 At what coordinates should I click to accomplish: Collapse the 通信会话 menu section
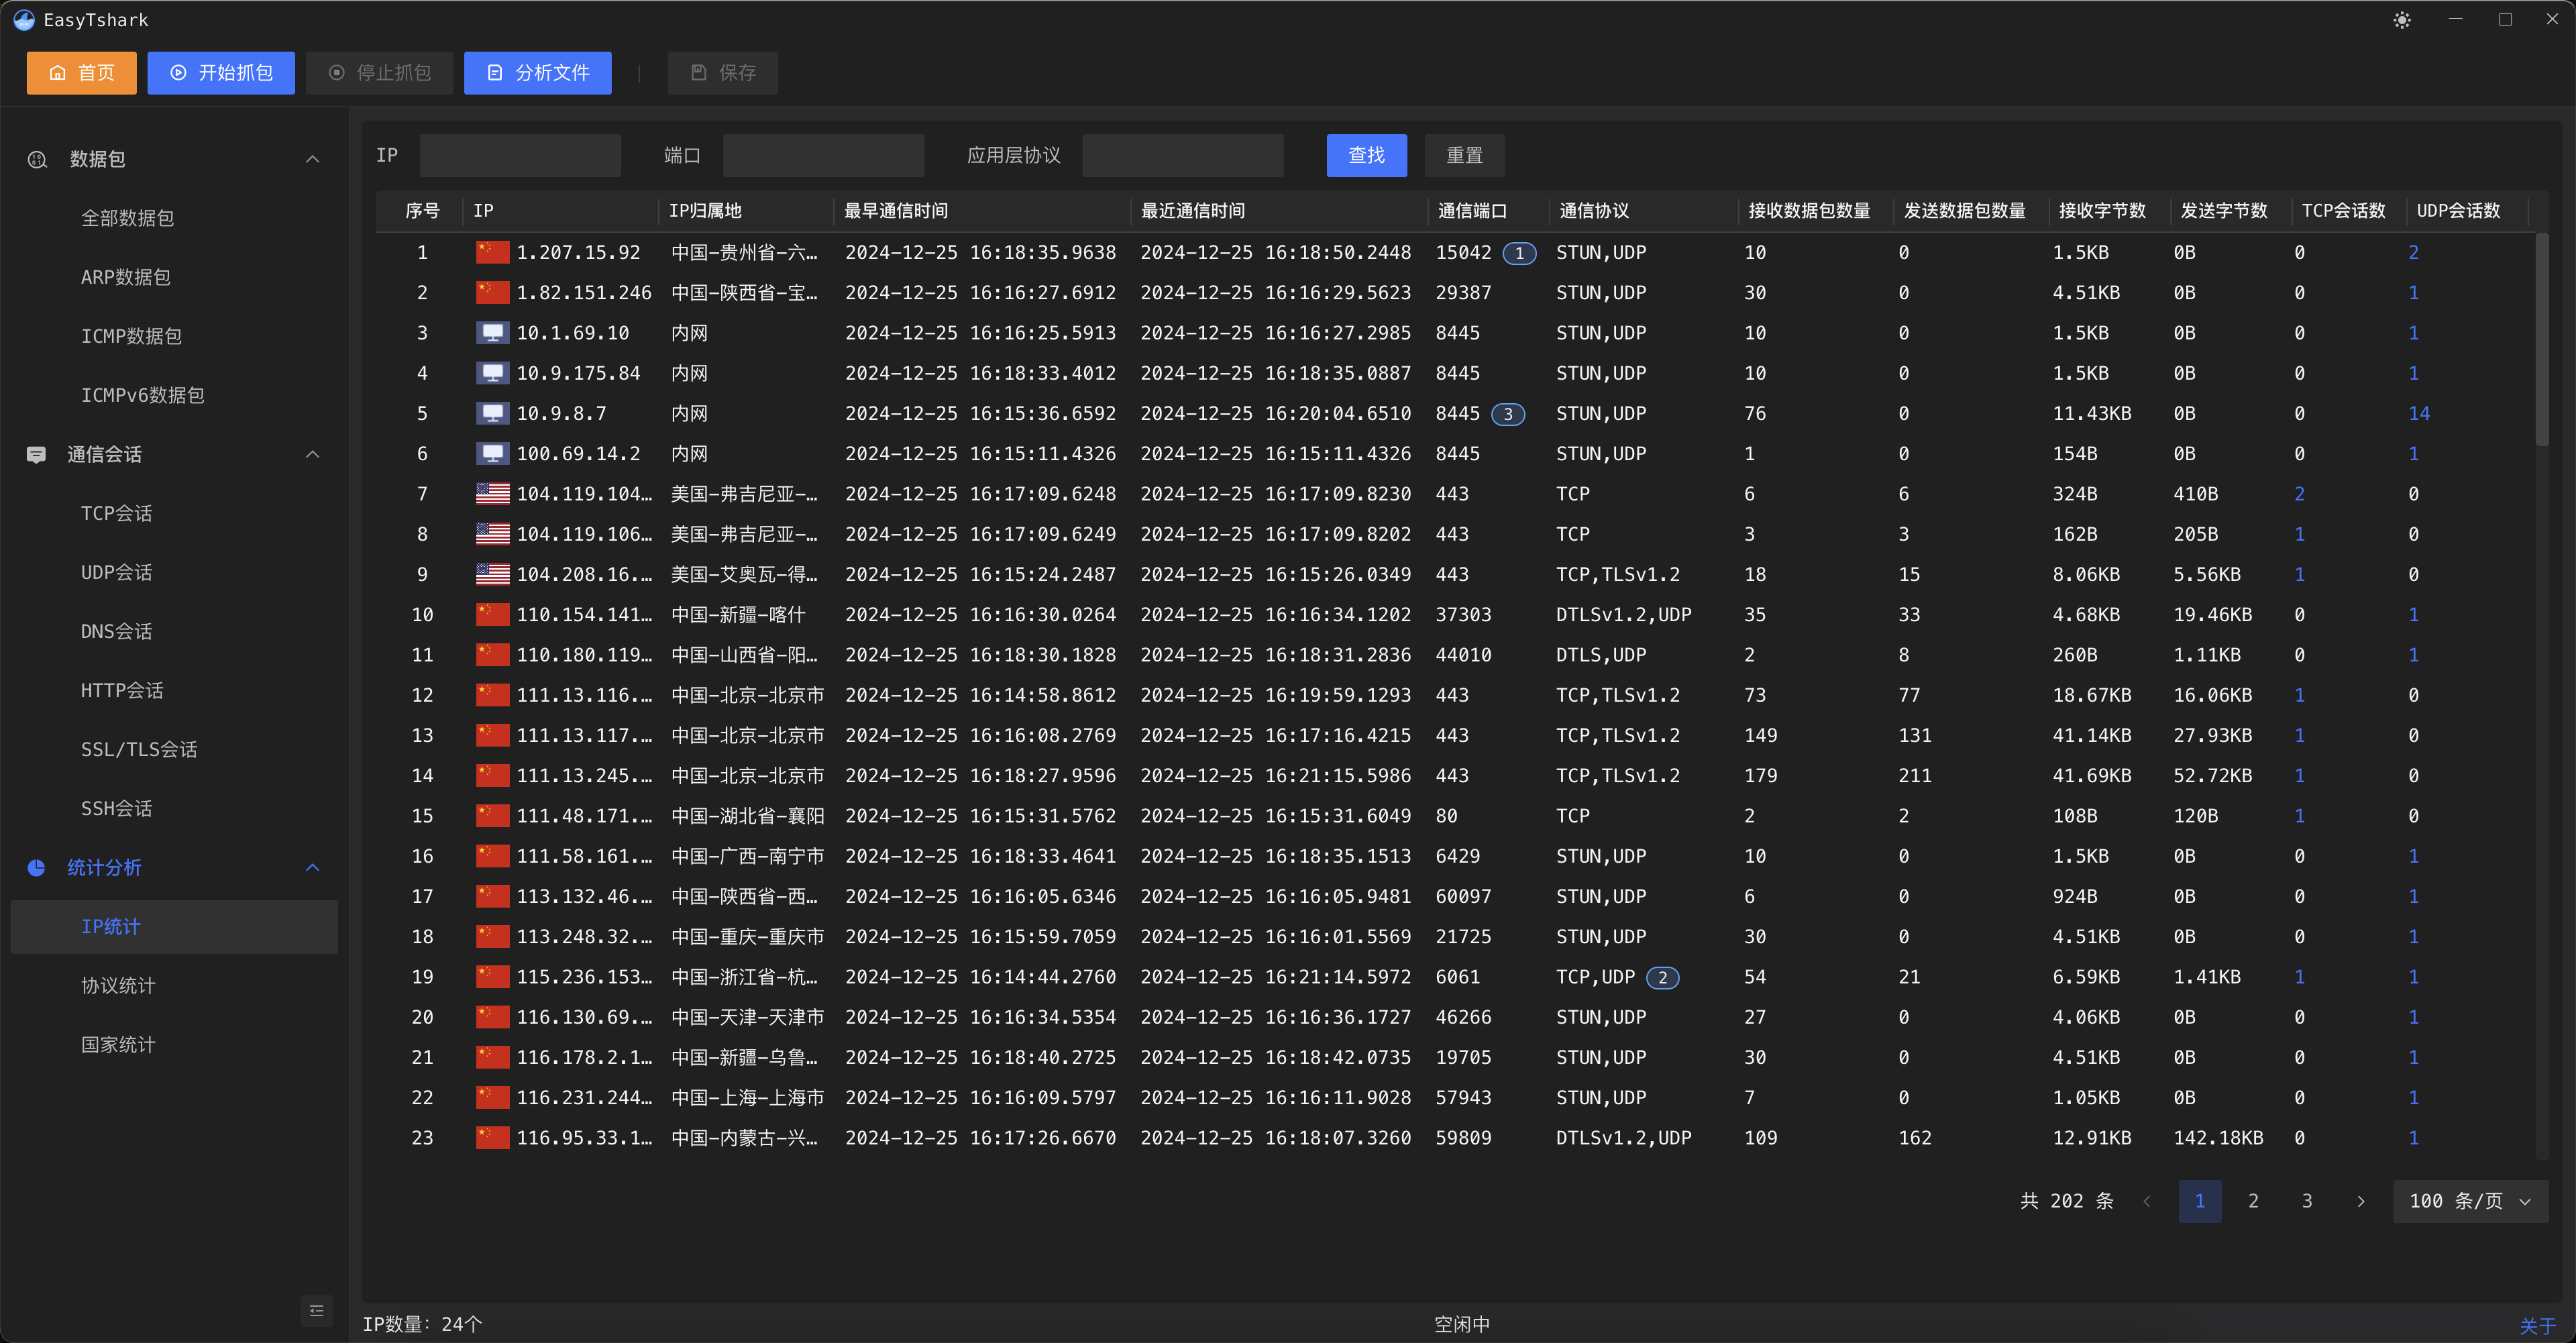312,454
